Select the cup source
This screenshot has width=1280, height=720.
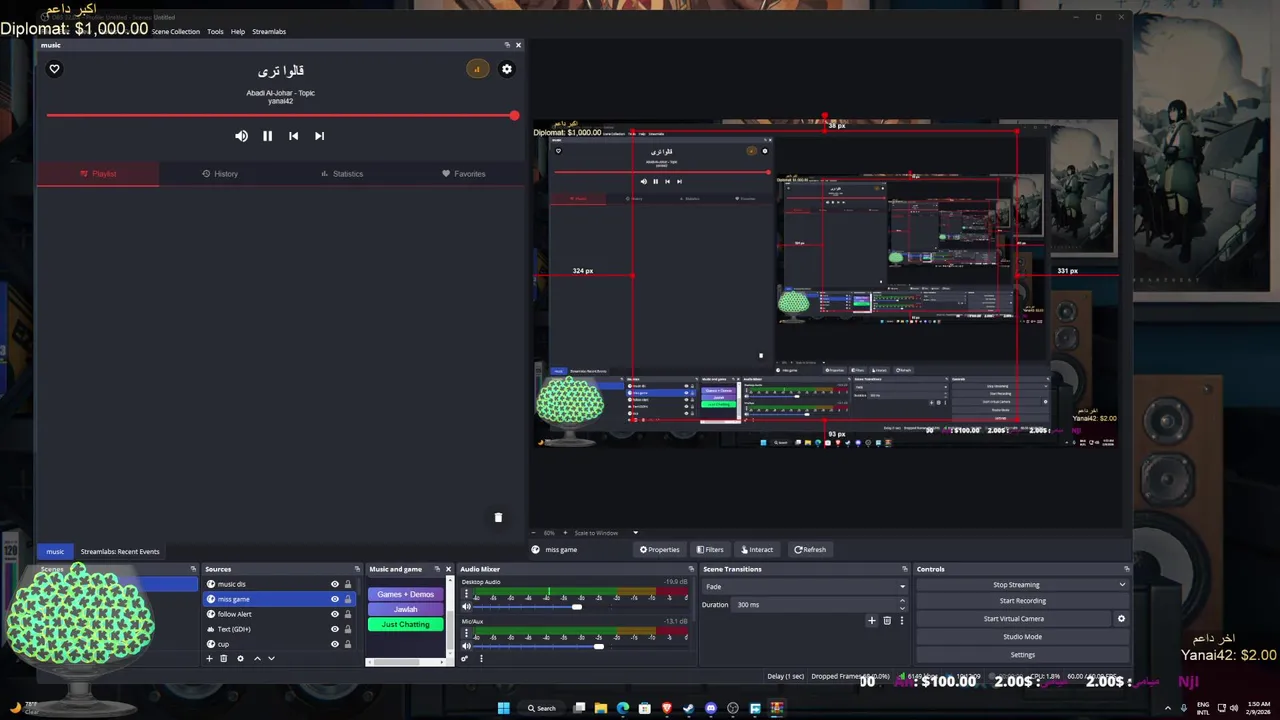[280, 644]
